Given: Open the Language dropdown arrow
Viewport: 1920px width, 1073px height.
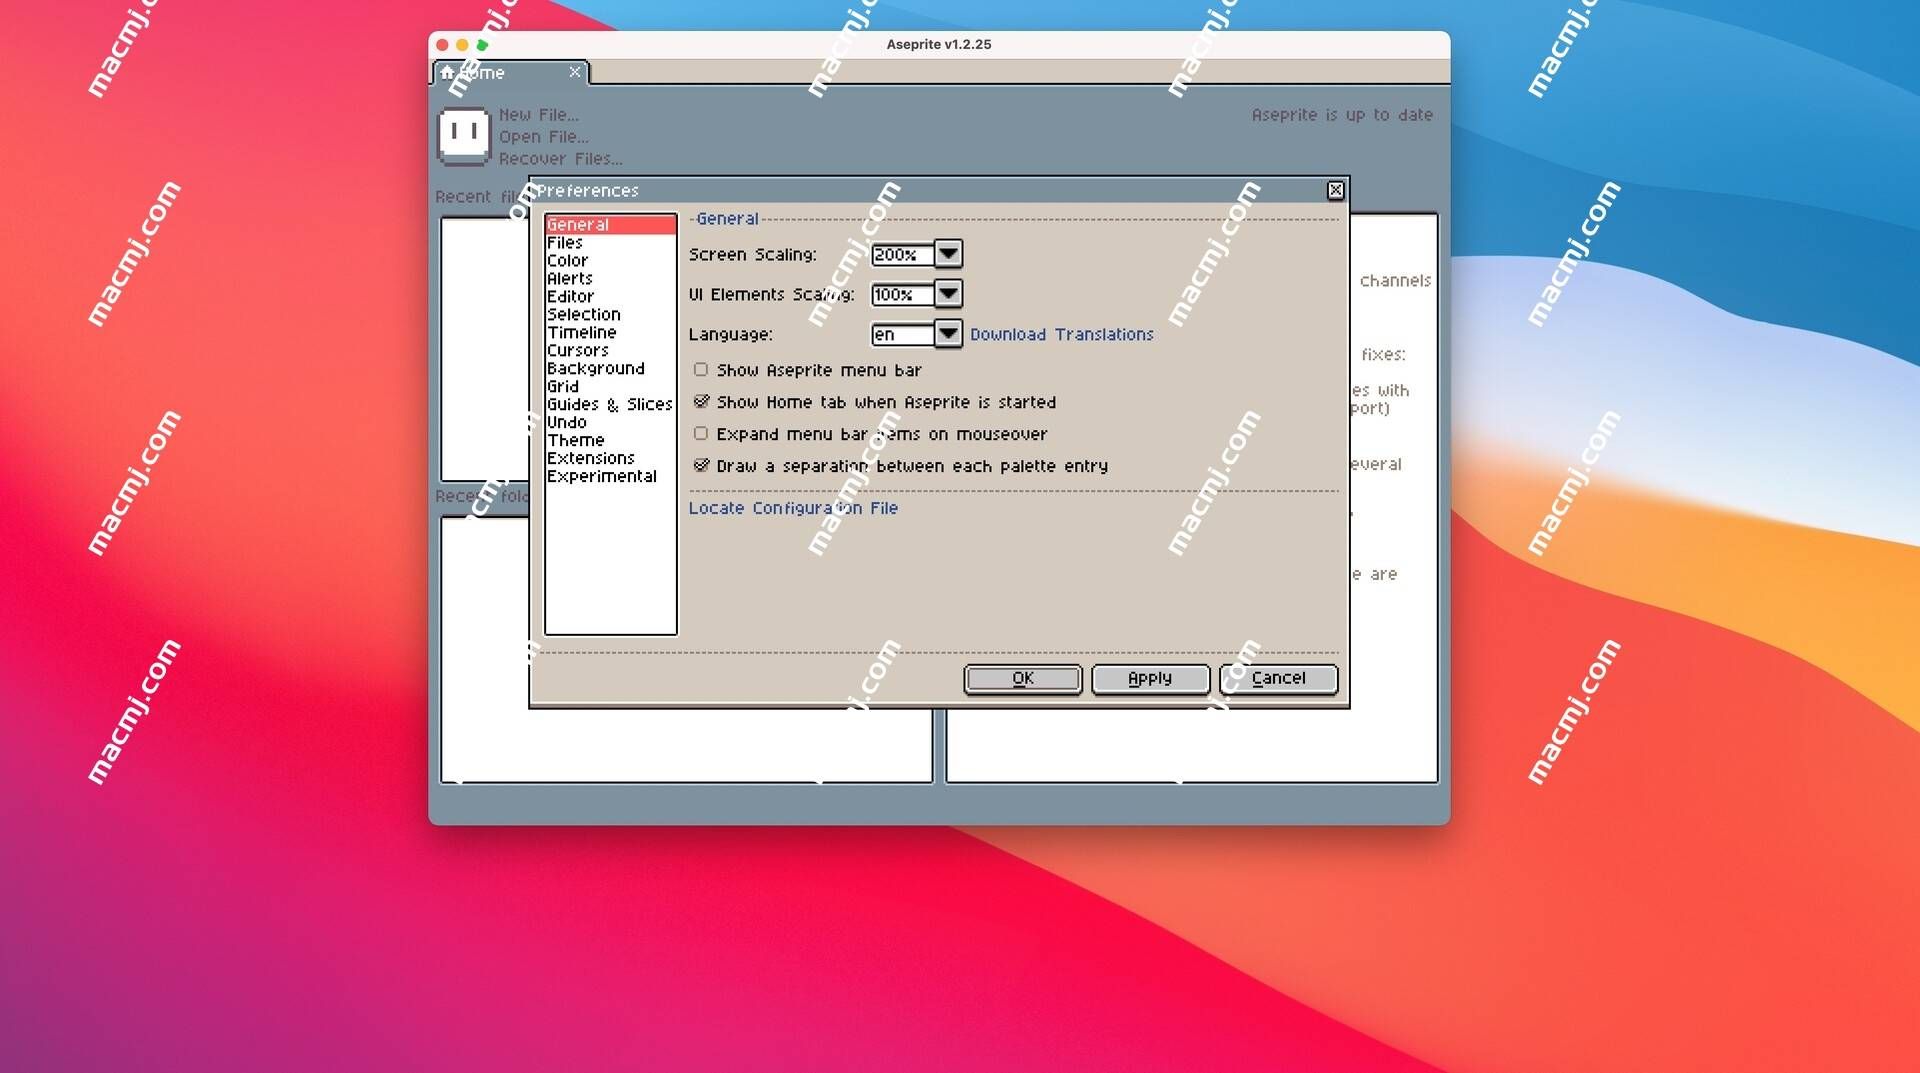Looking at the screenshot, I should 948,334.
